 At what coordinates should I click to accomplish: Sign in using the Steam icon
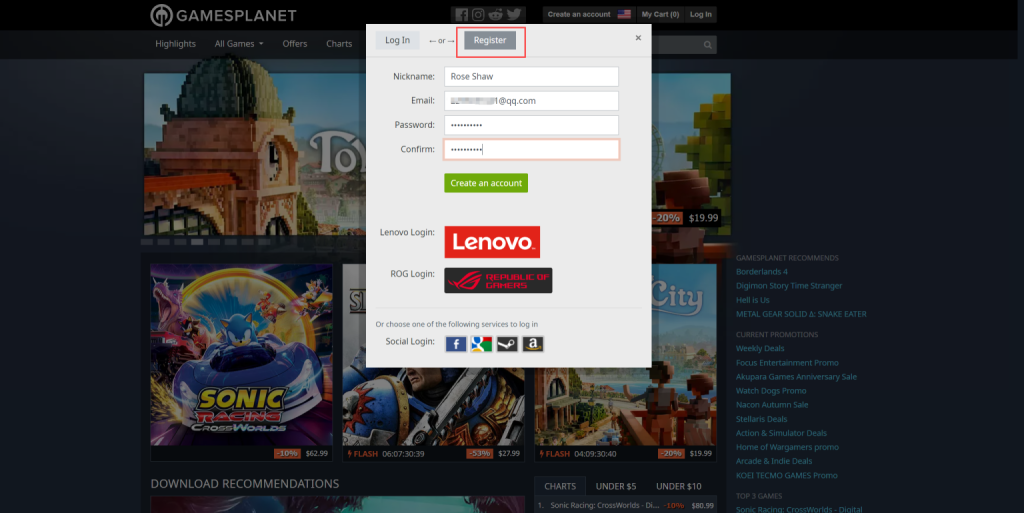pos(507,343)
